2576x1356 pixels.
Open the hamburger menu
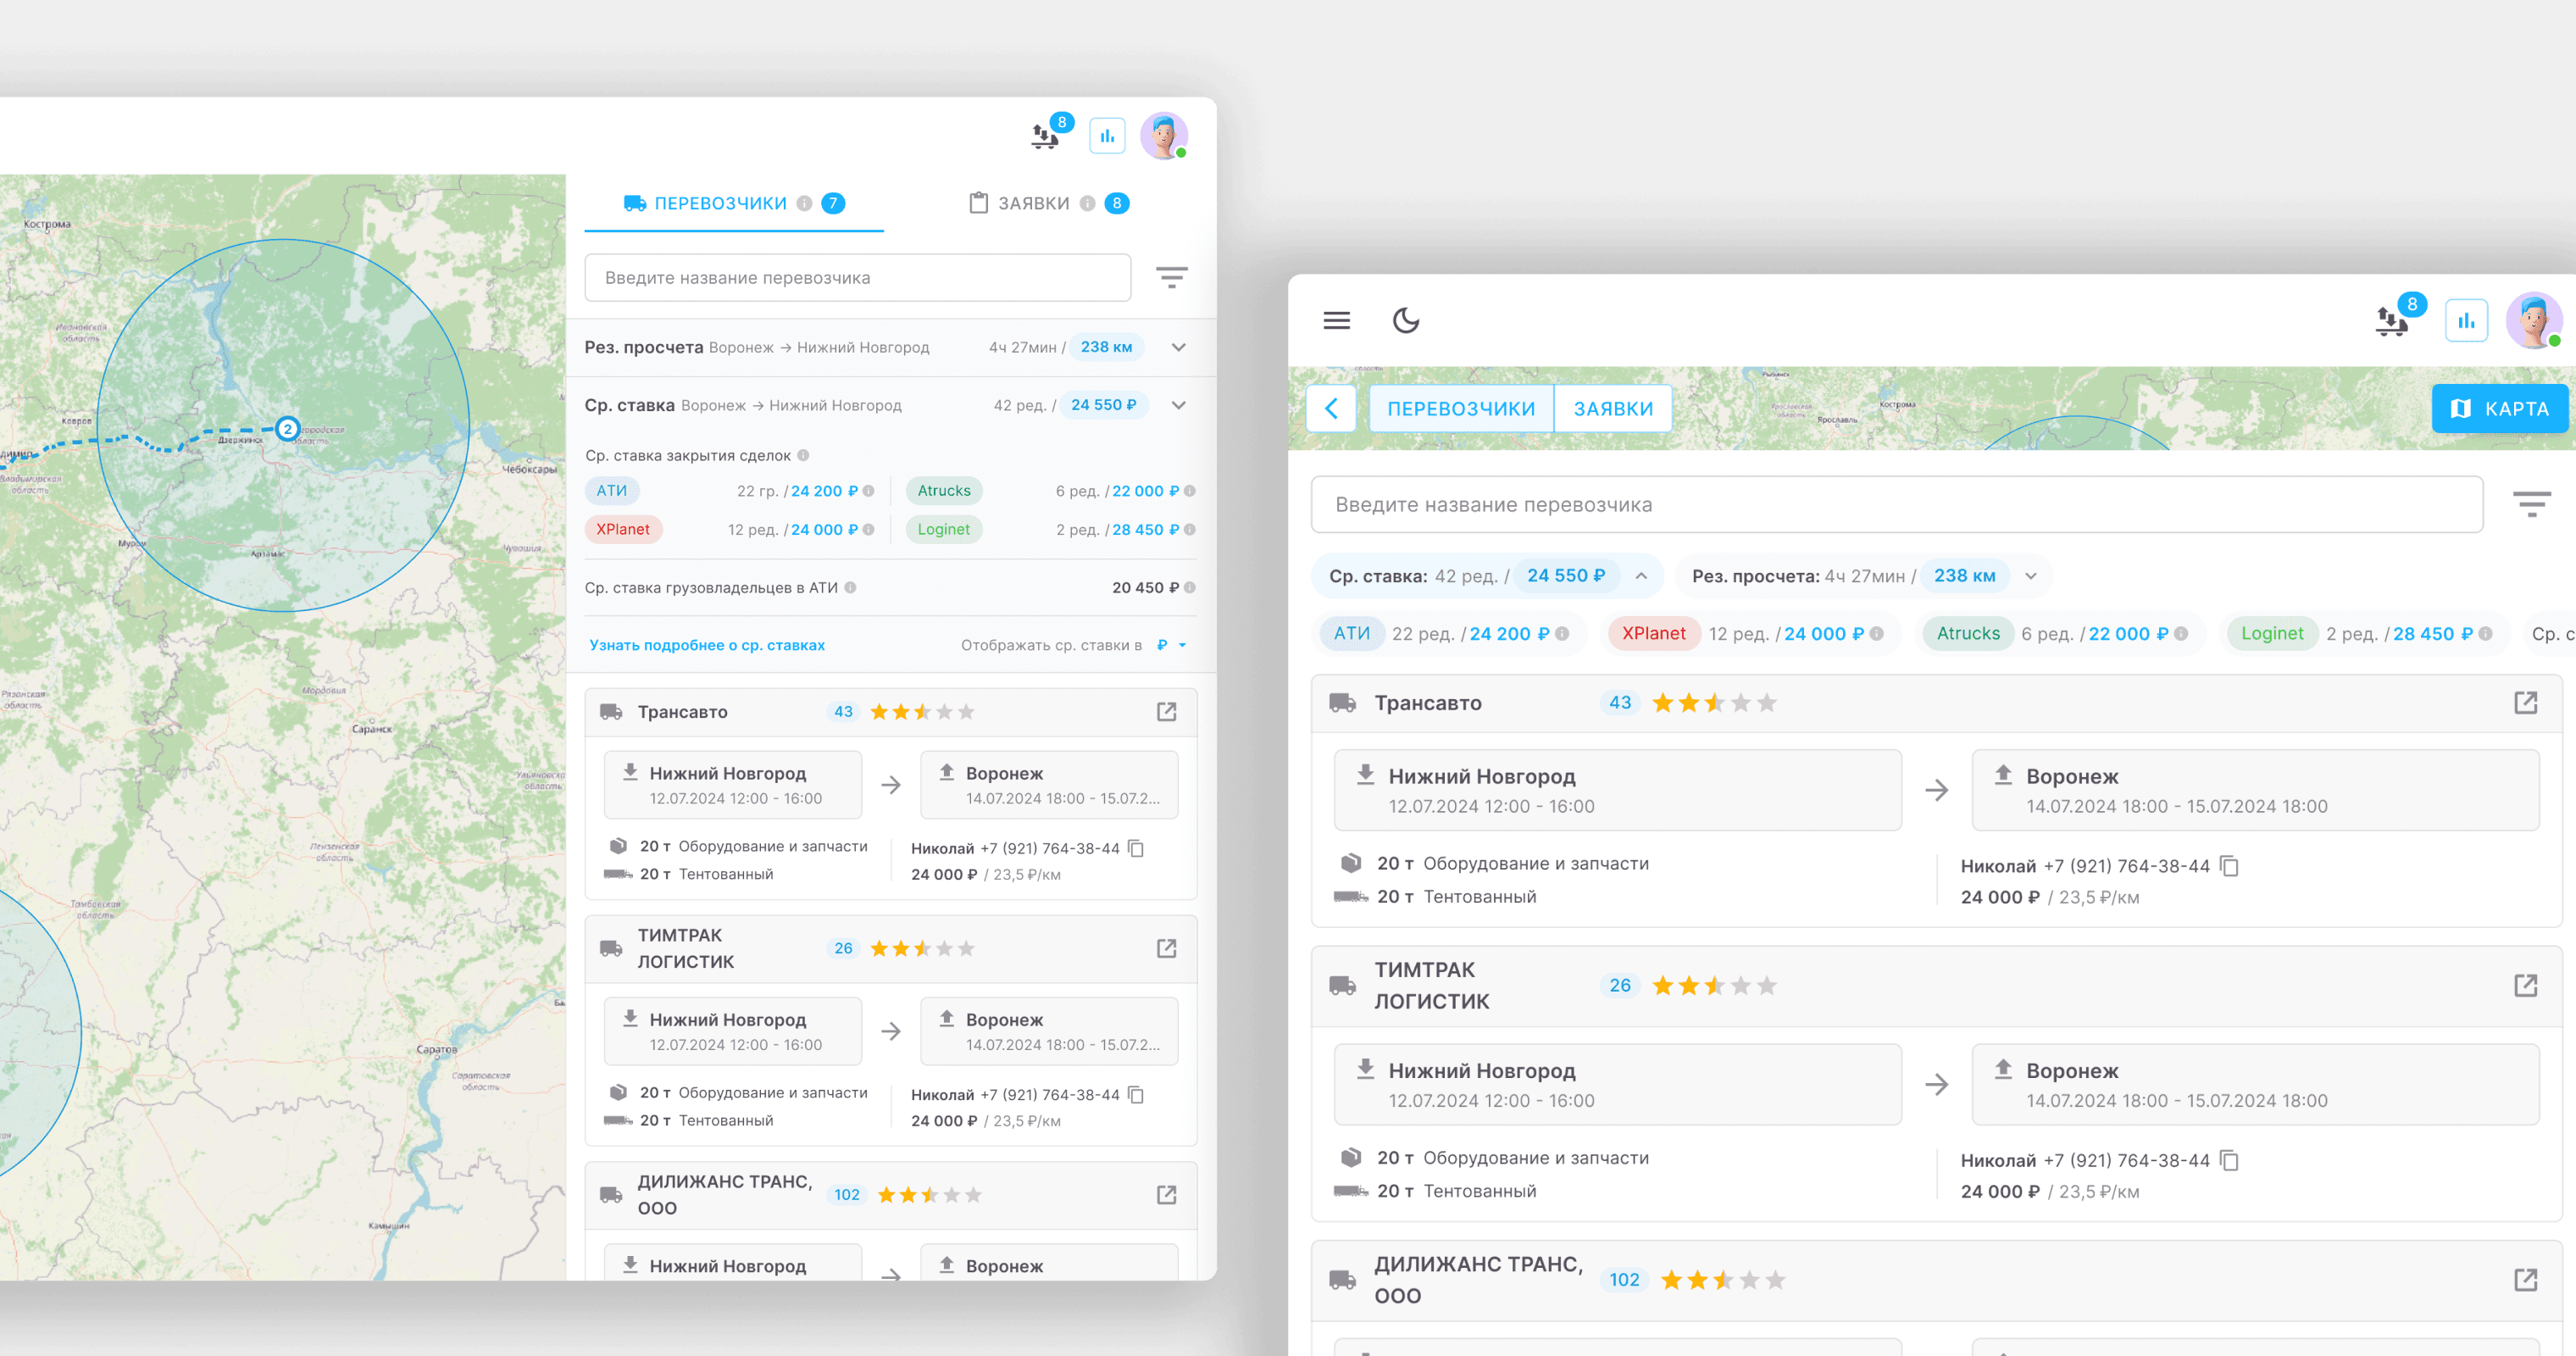pyautogui.click(x=1336, y=320)
